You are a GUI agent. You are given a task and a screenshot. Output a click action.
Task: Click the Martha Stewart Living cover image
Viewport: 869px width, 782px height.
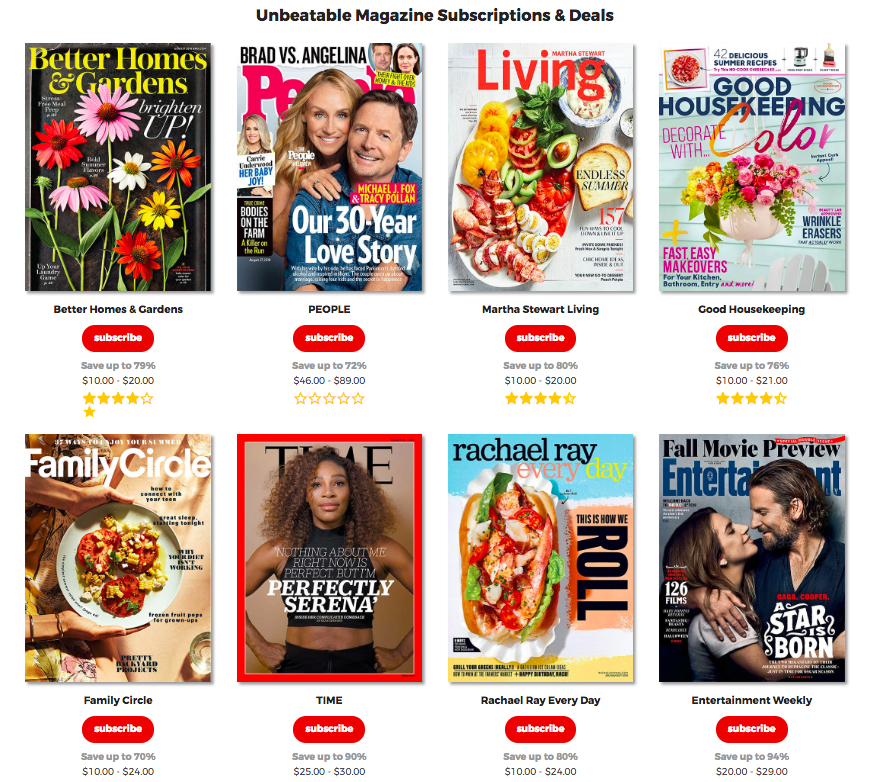click(540, 167)
